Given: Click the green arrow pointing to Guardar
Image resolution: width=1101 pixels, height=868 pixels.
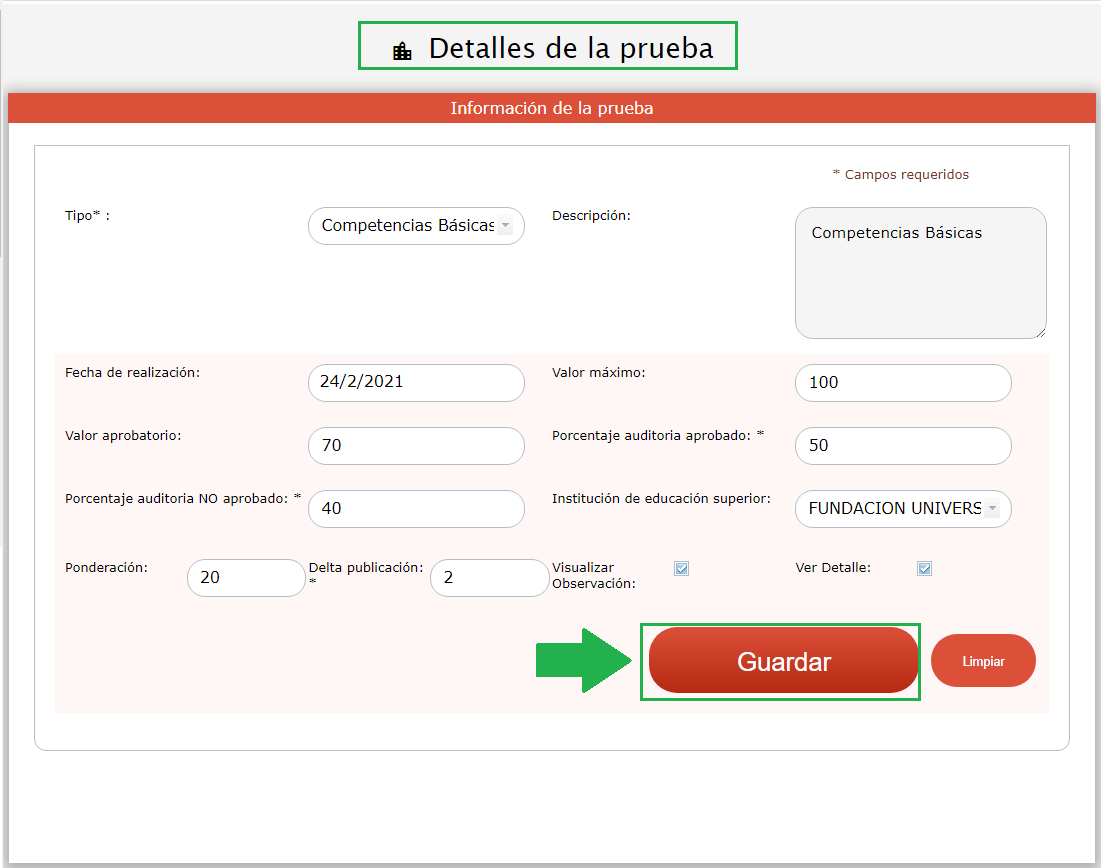Looking at the screenshot, I should click(x=584, y=661).
